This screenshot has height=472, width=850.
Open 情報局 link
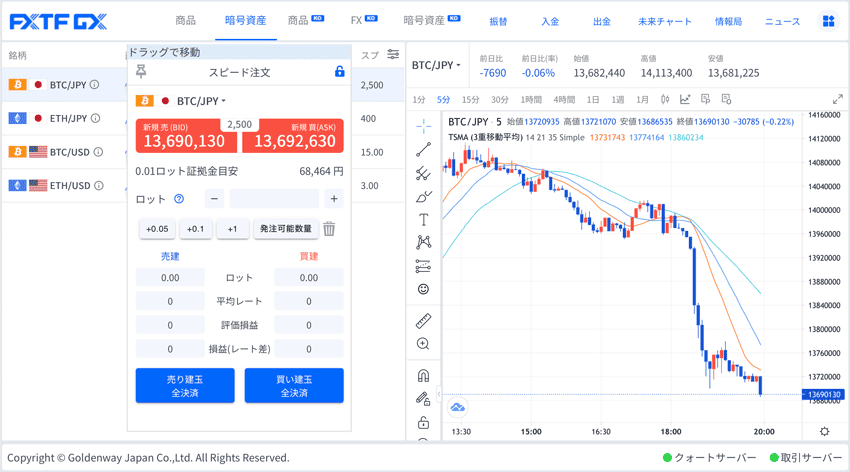(728, 22)
